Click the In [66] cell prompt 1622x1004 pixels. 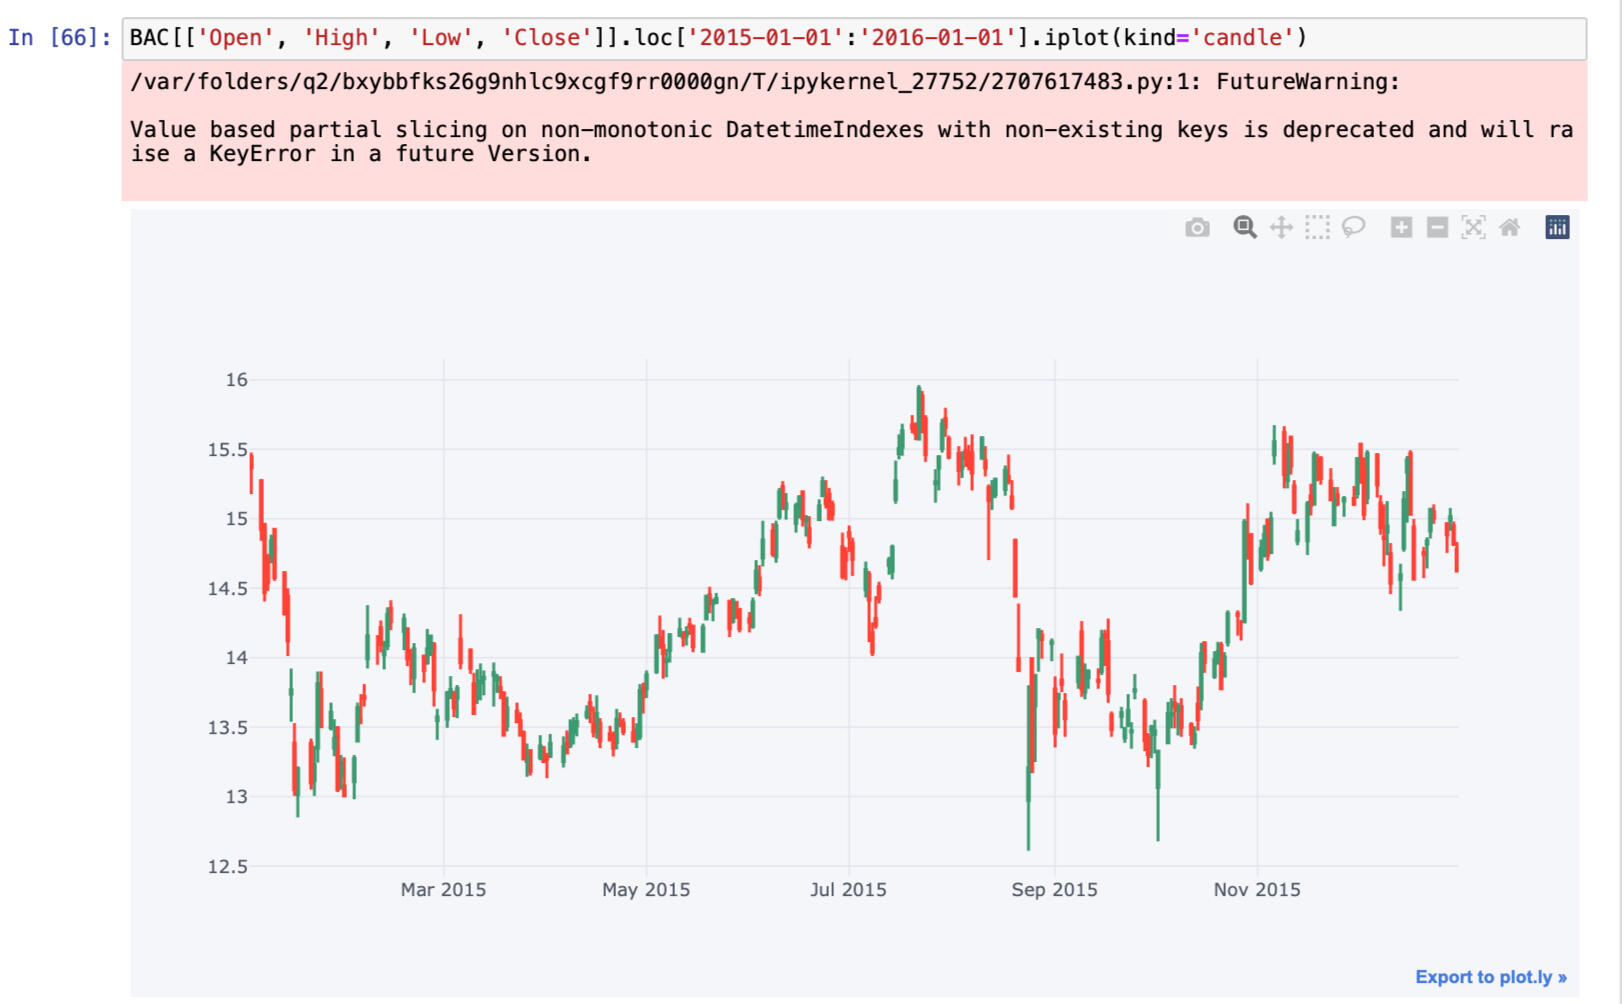coord(60,38)
